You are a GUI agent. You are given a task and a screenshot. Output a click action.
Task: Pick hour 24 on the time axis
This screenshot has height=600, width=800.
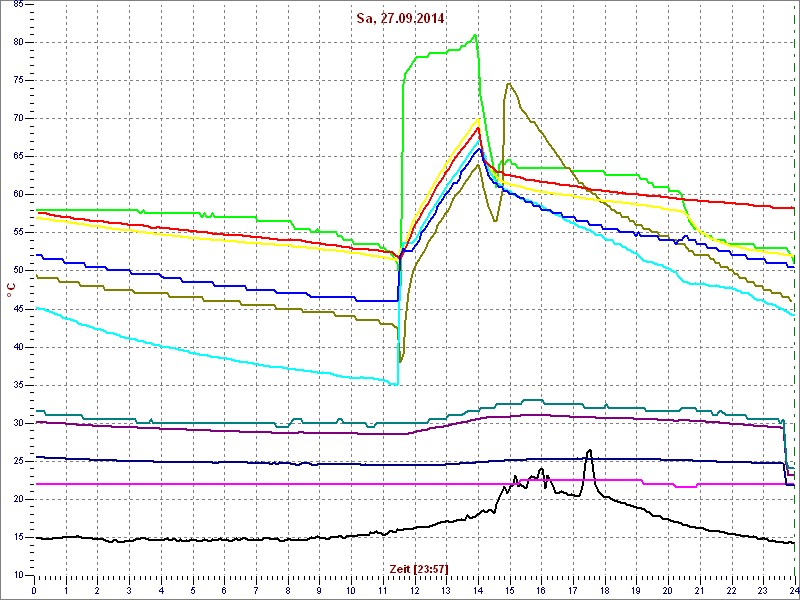pyautogui.click(x=793, y=591)
